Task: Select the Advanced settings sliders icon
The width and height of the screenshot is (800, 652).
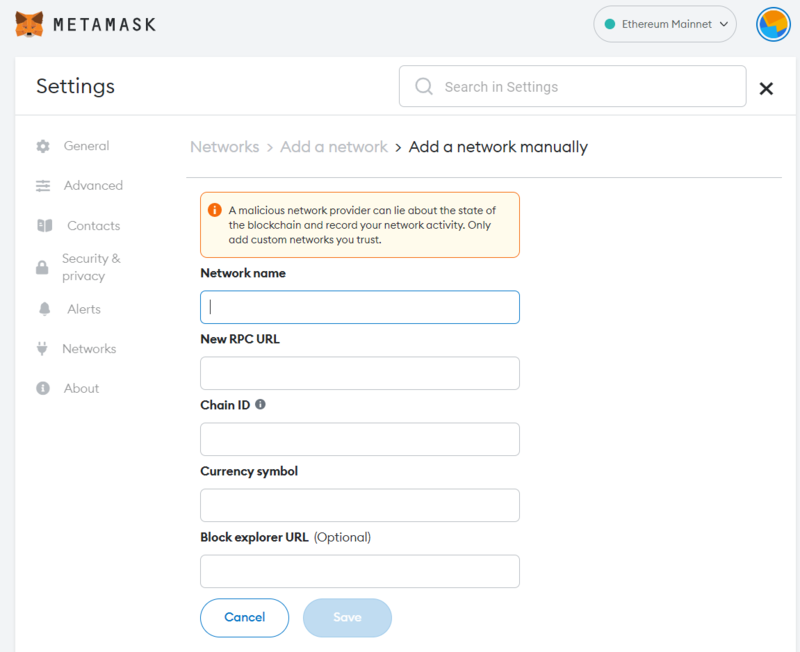Action: pos(44,186)
